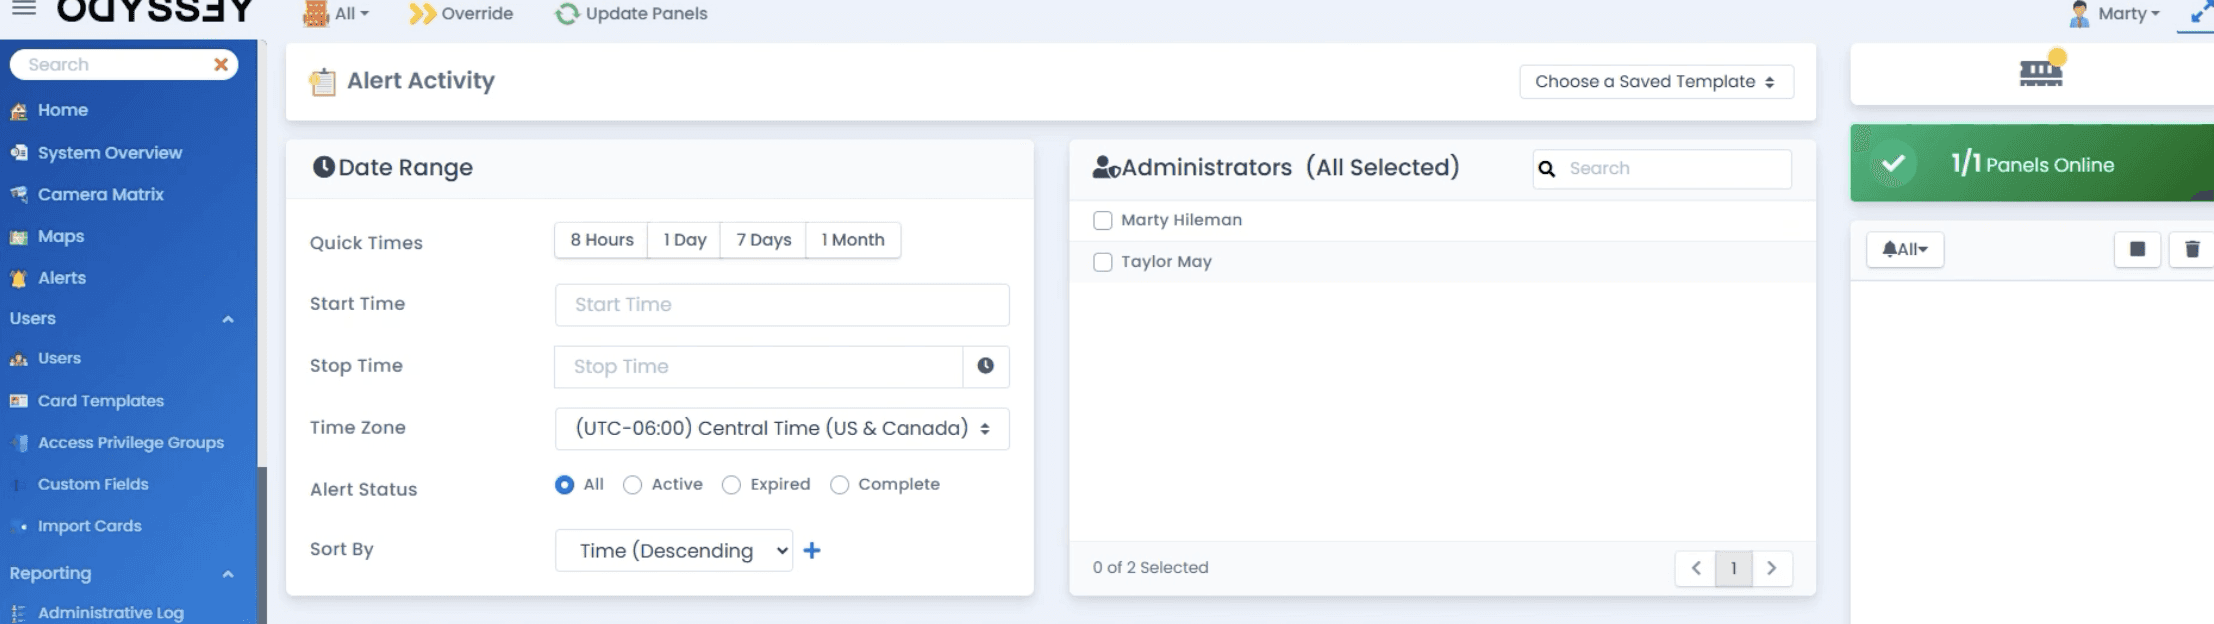This screenshot has width=2214, height=624.
Task: Open the Time Zone dropdown
Action: 782,429
